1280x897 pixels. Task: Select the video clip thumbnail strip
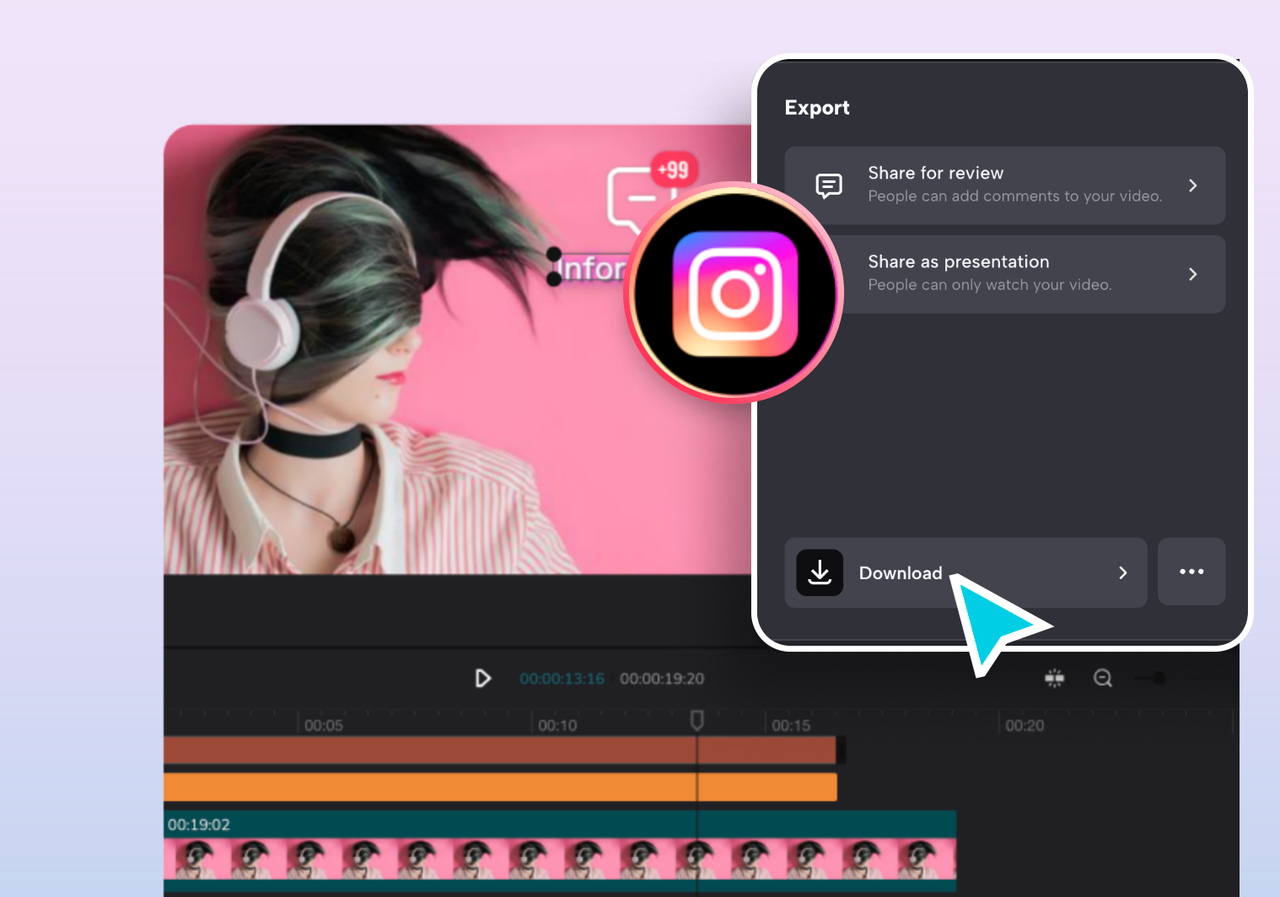pyautogui.click(x=560, y=860)
